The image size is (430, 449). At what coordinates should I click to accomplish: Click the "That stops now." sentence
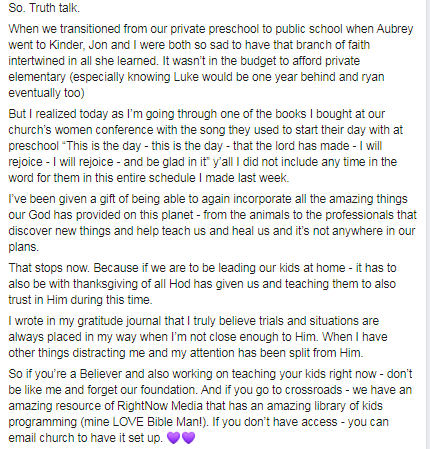(x=49, y=268)
